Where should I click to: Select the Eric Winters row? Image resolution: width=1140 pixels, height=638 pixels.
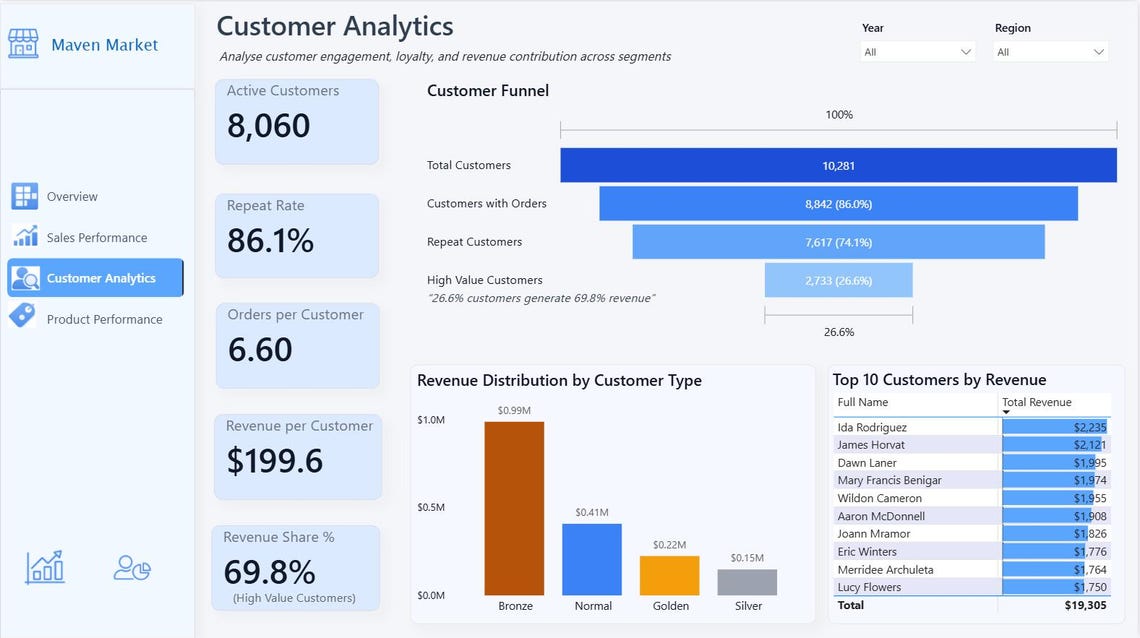(972, 552)
